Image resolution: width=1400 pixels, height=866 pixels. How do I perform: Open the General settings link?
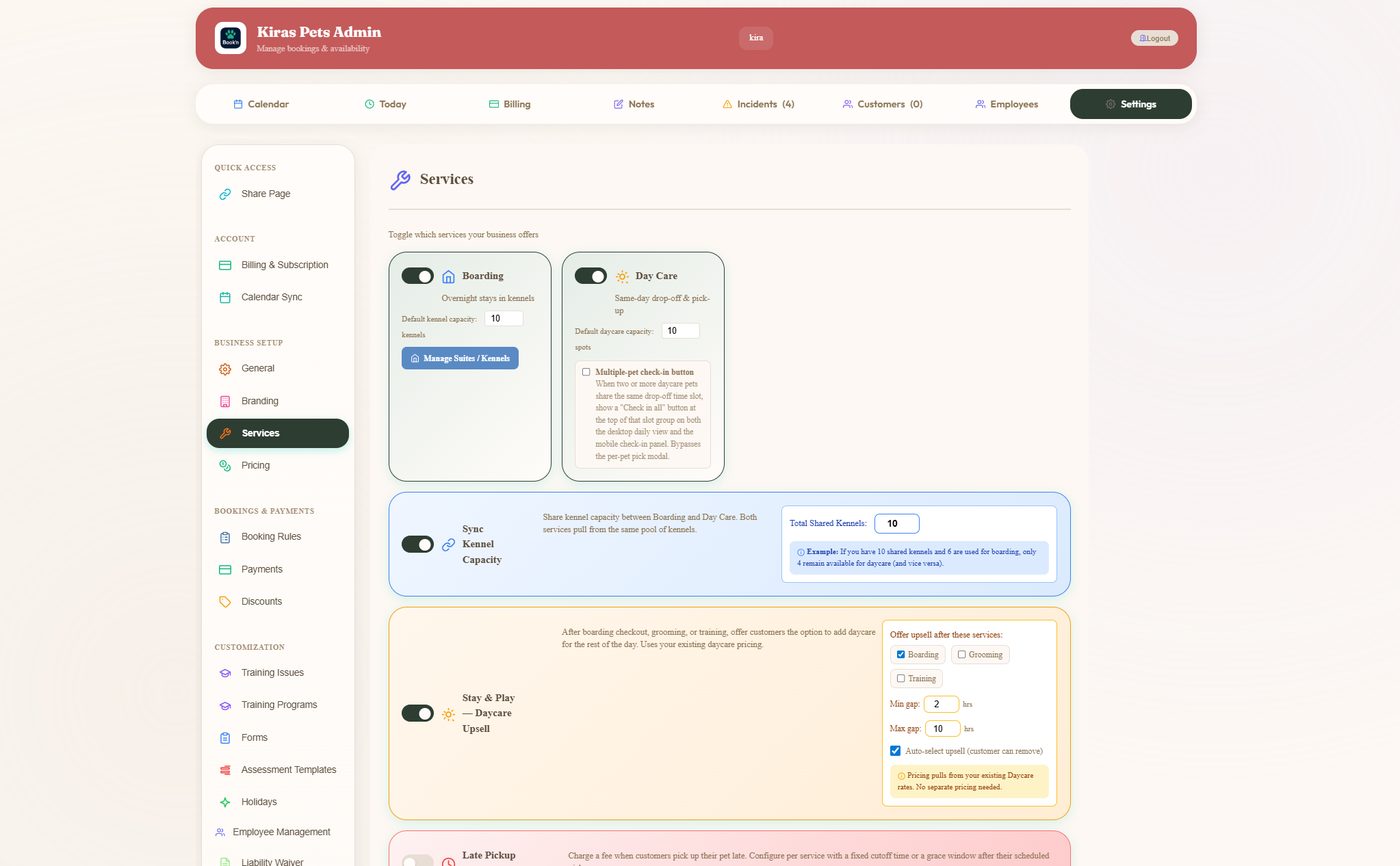(278, 369)
